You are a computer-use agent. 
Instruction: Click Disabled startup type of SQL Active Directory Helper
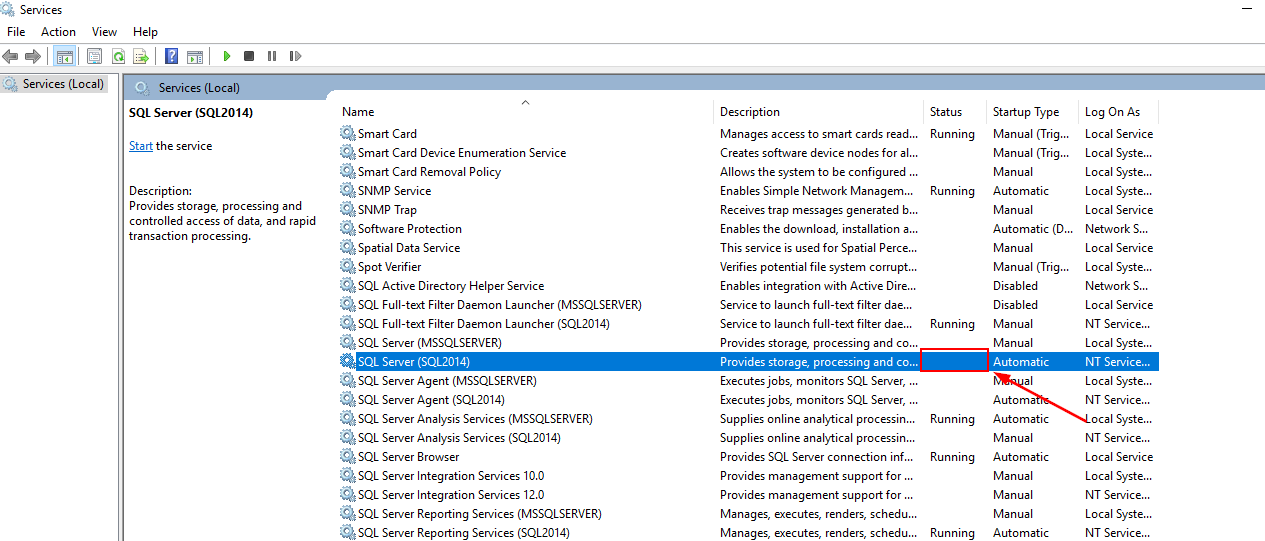(1015, 286)
